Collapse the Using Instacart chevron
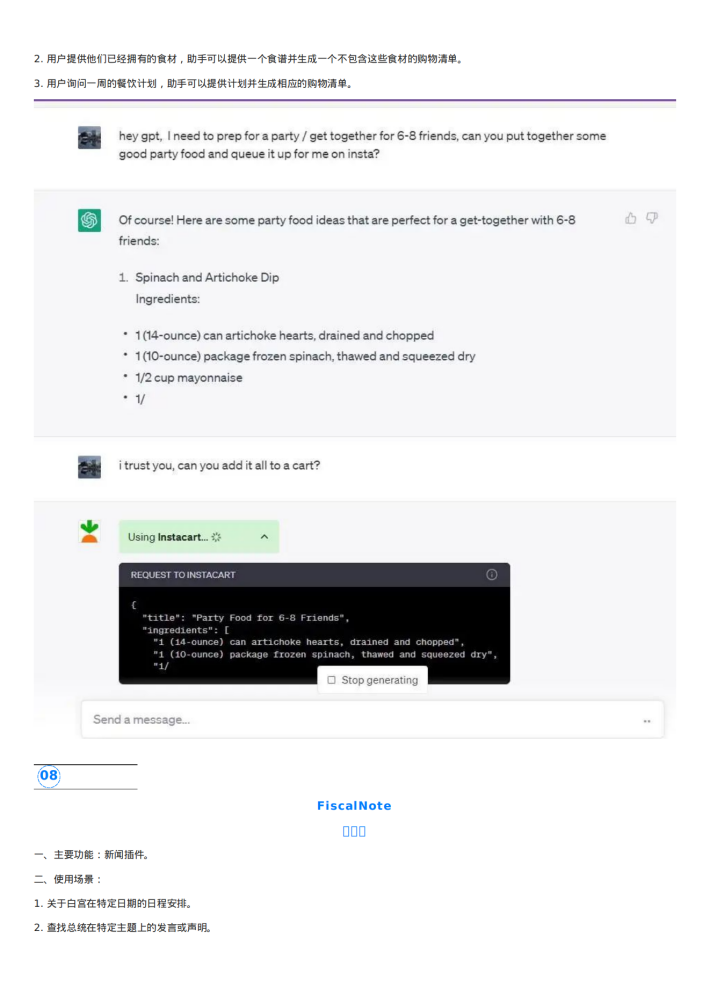Screen dimensions: 710x1004 (x=264, y=537)
